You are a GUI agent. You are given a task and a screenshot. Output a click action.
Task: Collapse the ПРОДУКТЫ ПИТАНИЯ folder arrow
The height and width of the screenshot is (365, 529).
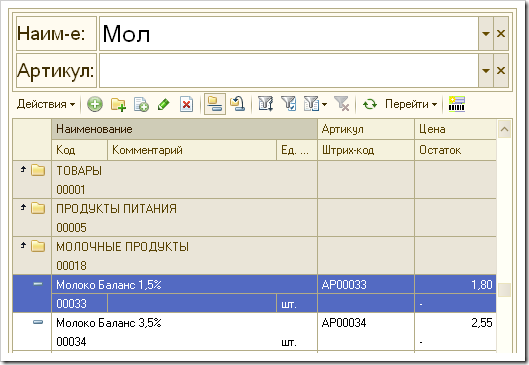tap(23, 207)
